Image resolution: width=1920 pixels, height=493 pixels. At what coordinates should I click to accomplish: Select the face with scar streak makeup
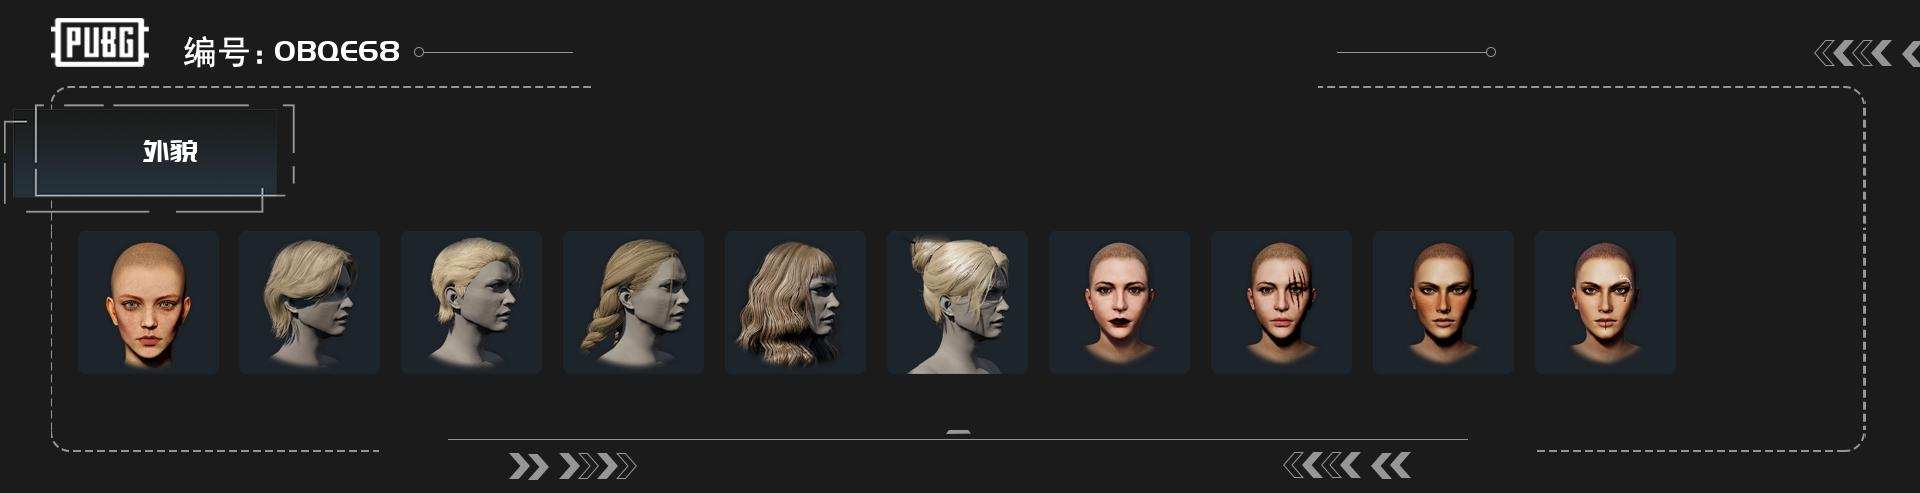(x=1281, y=302)
